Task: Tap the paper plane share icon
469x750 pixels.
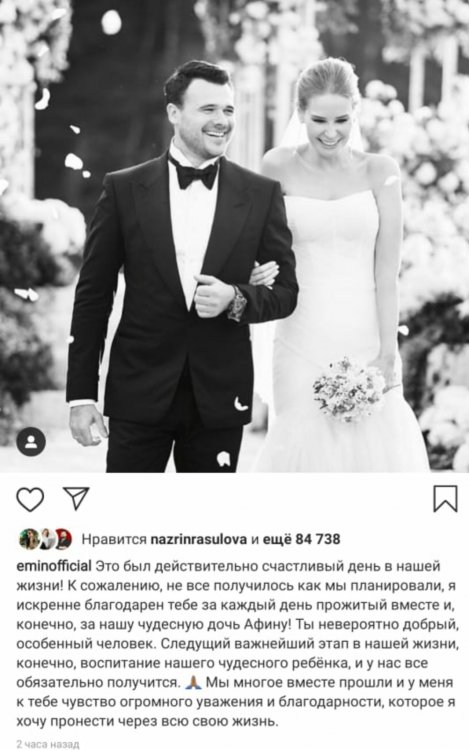Action: point(76,498)
